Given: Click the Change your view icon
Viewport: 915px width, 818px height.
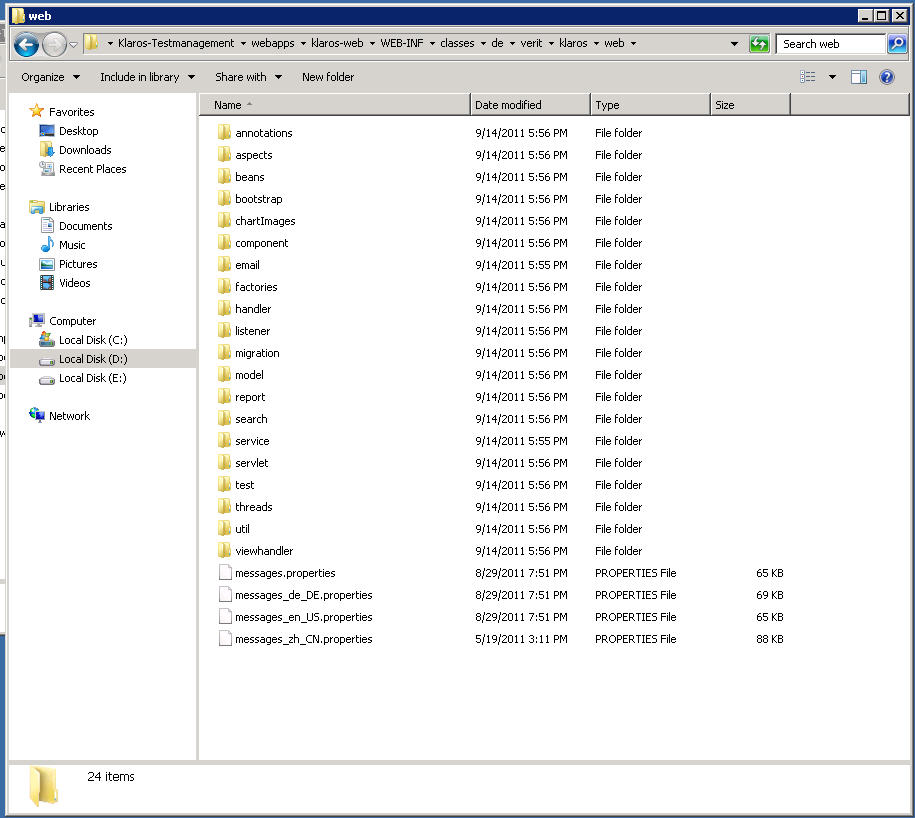Looking at the screenshot, I should [x=808, y=77].
